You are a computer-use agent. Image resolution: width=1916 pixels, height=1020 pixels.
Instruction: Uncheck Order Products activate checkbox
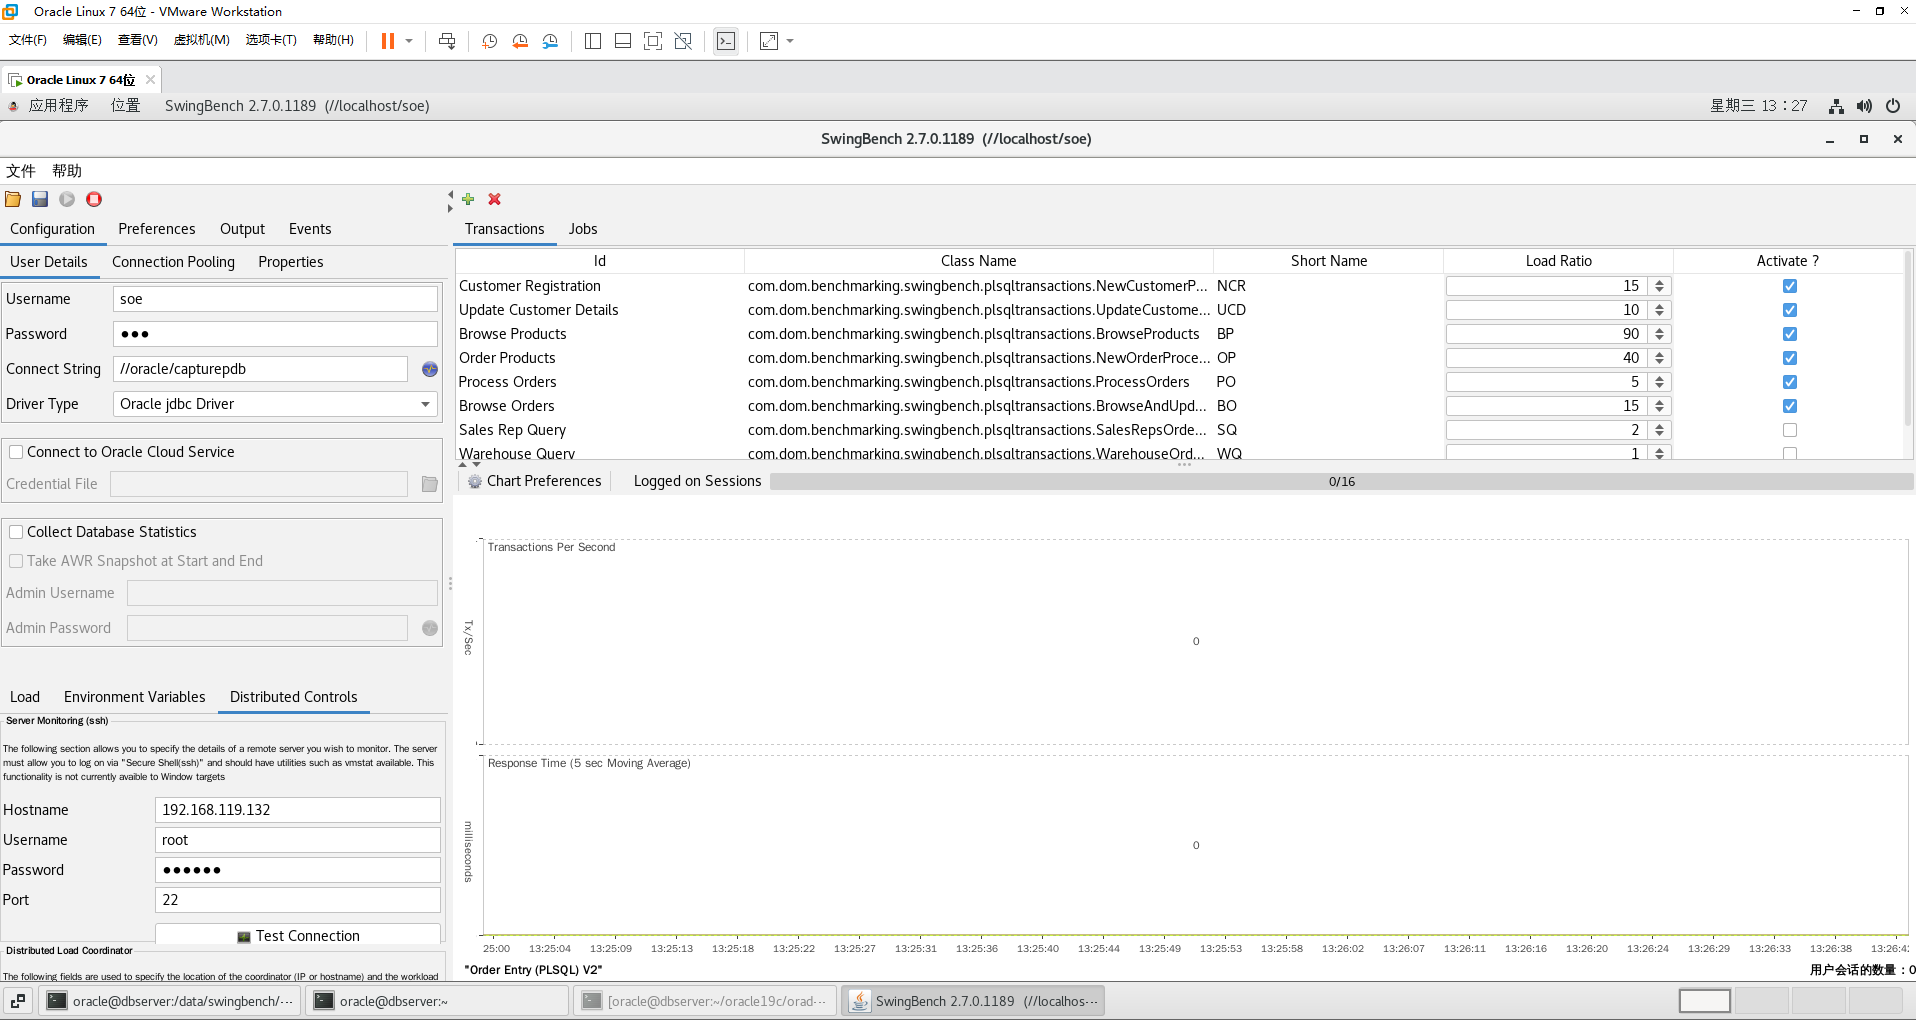pos(1790,358)
